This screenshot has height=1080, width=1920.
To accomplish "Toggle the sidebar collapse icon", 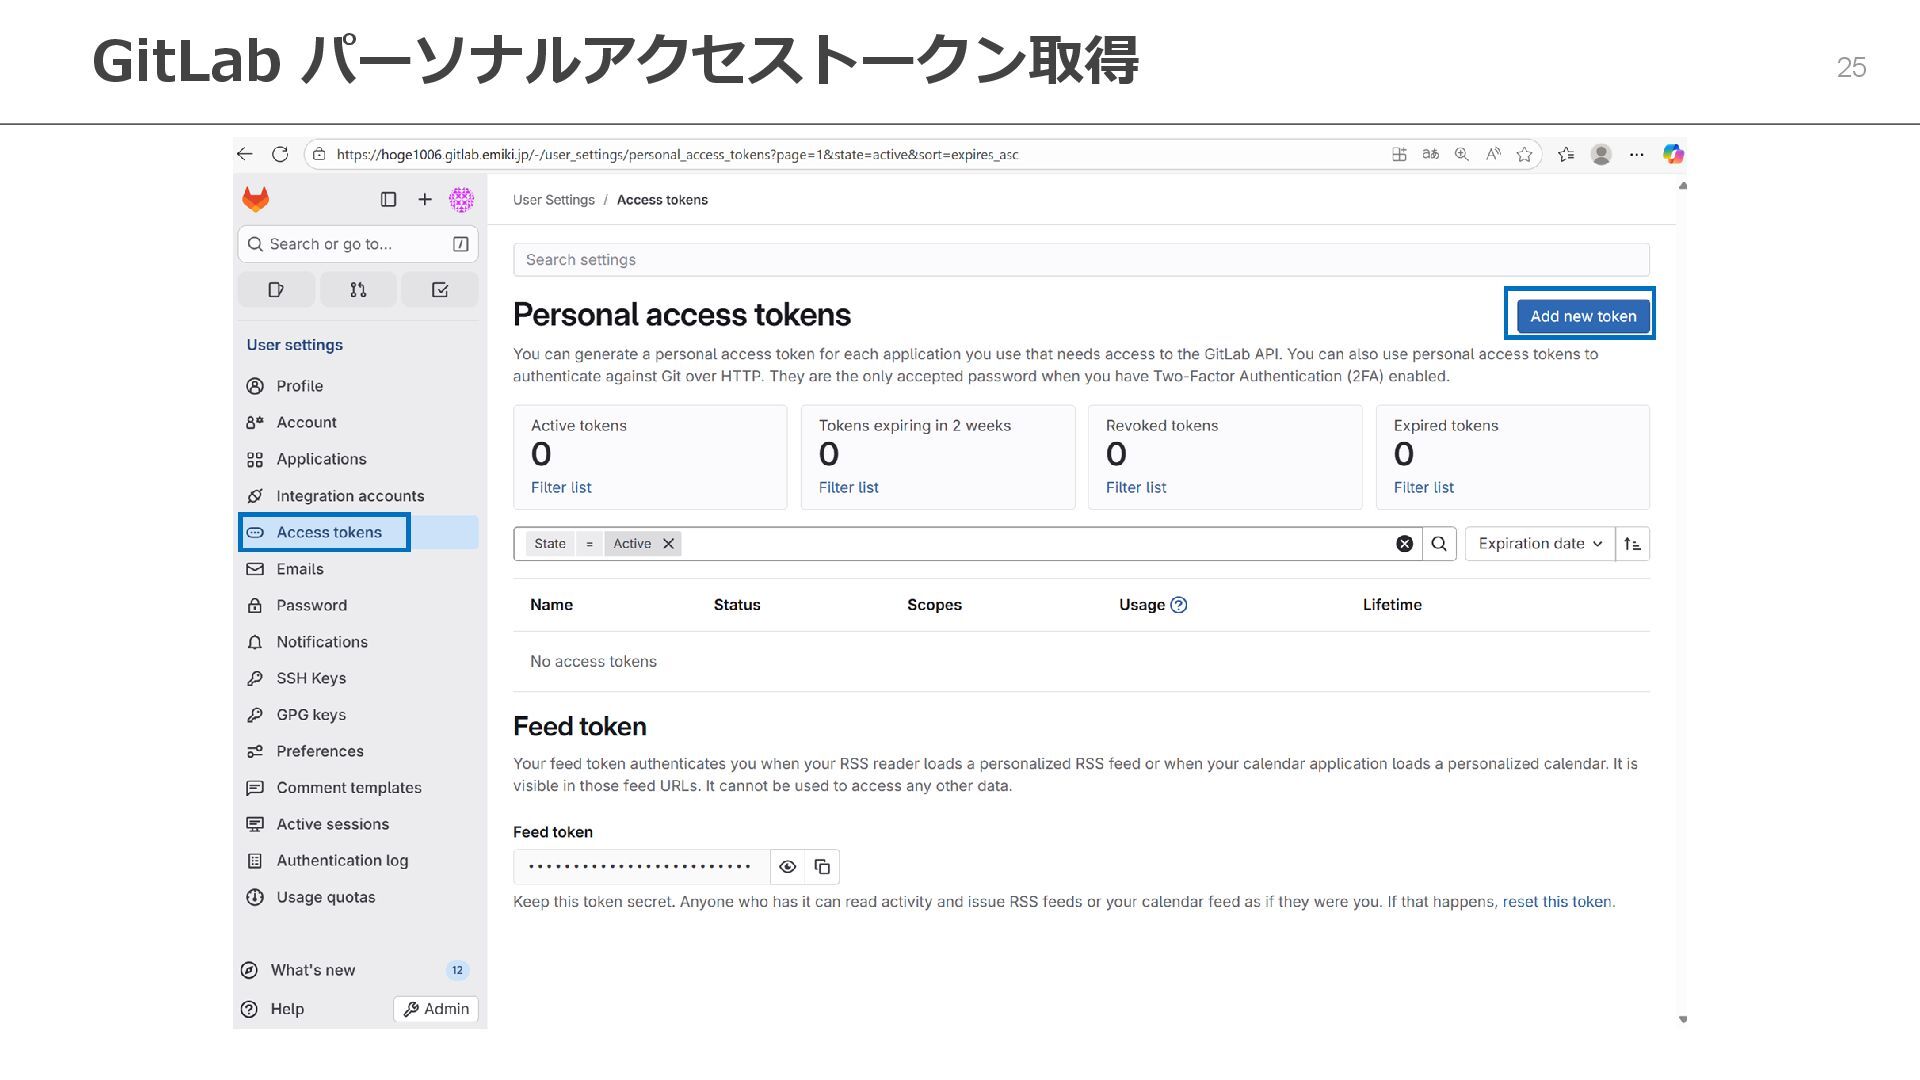I will [389, 199].
